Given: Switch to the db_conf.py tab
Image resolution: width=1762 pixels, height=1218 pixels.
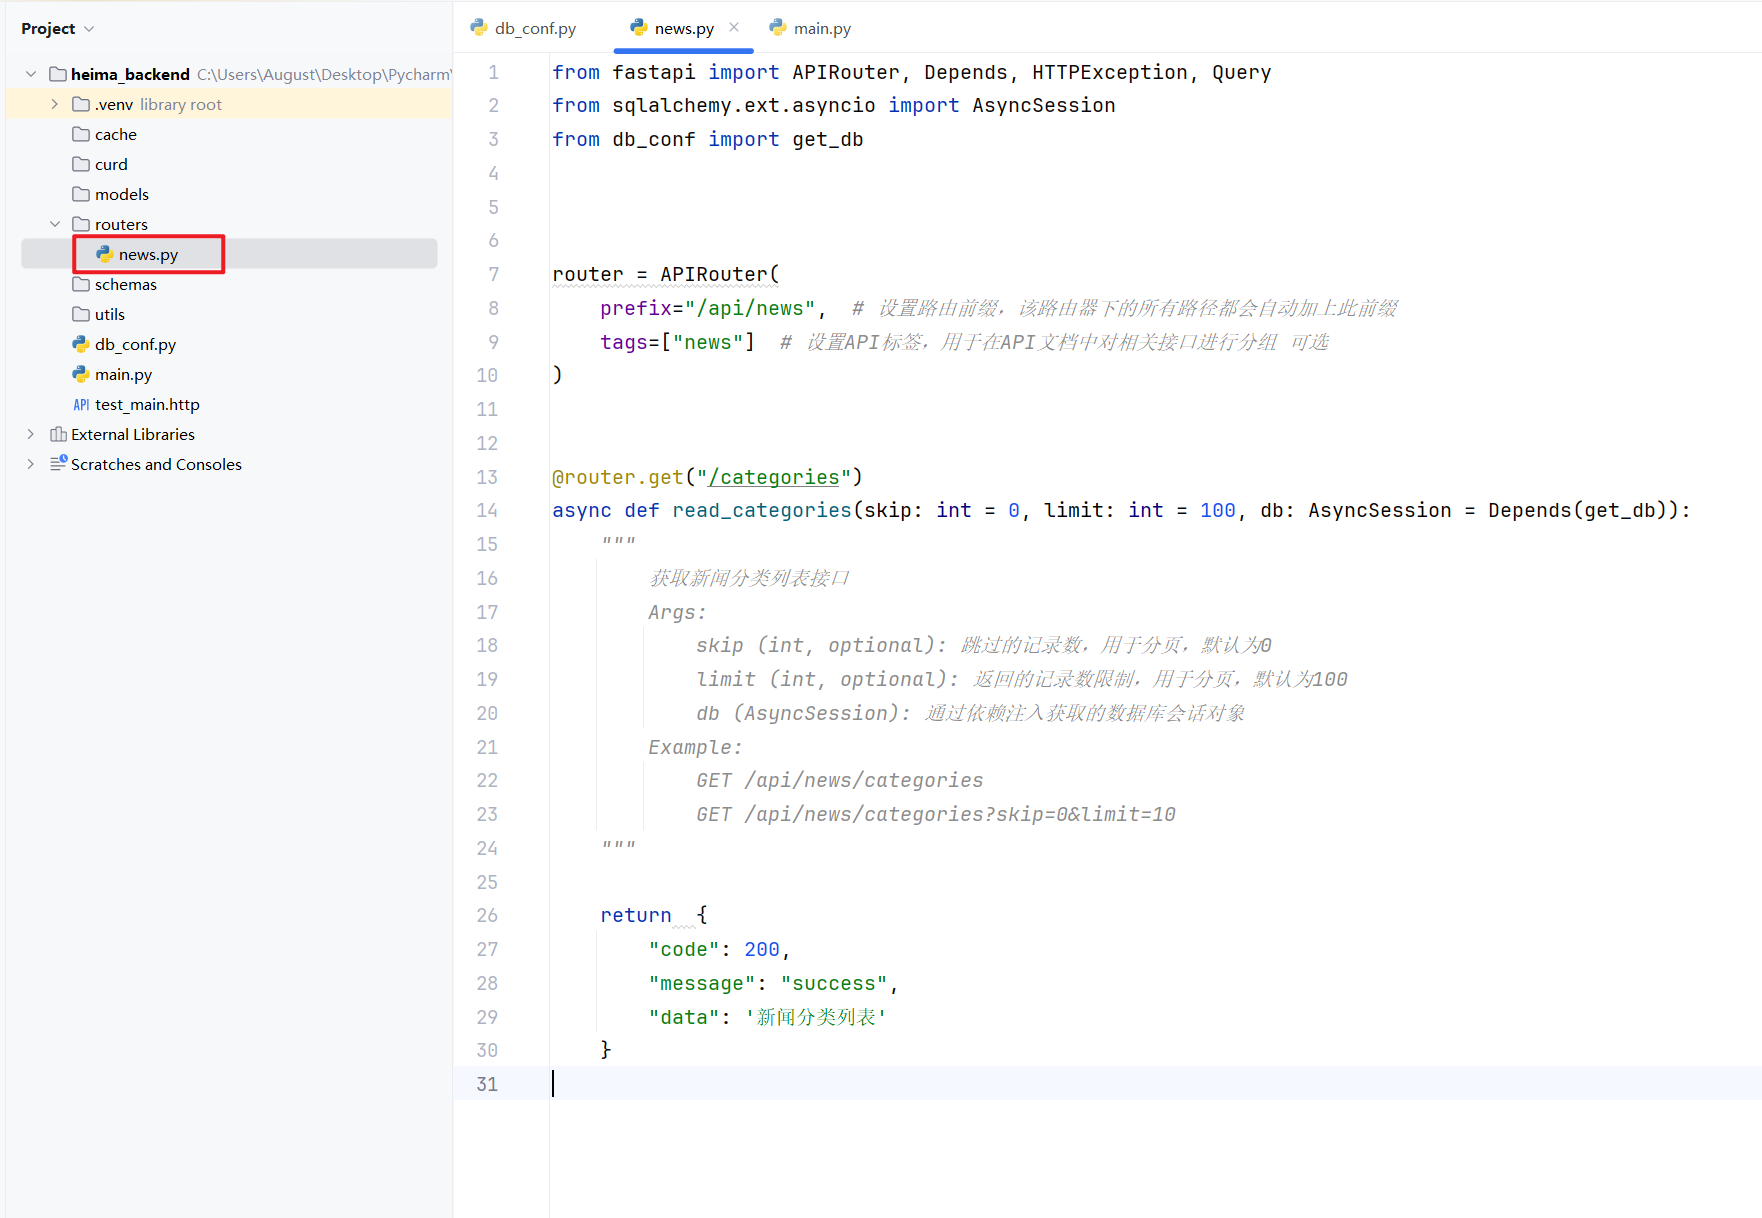Looking at the screenshot, I should 535,28.
